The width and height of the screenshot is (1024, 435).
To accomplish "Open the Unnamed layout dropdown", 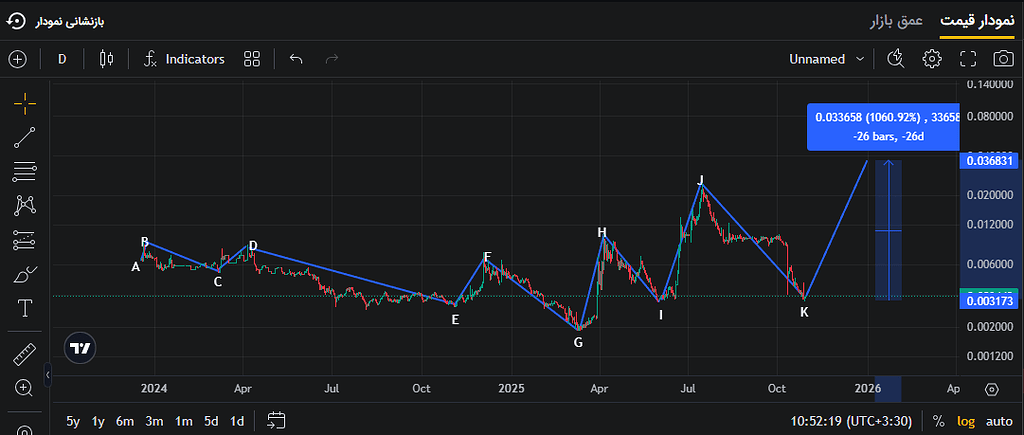I will pos(826,59).
